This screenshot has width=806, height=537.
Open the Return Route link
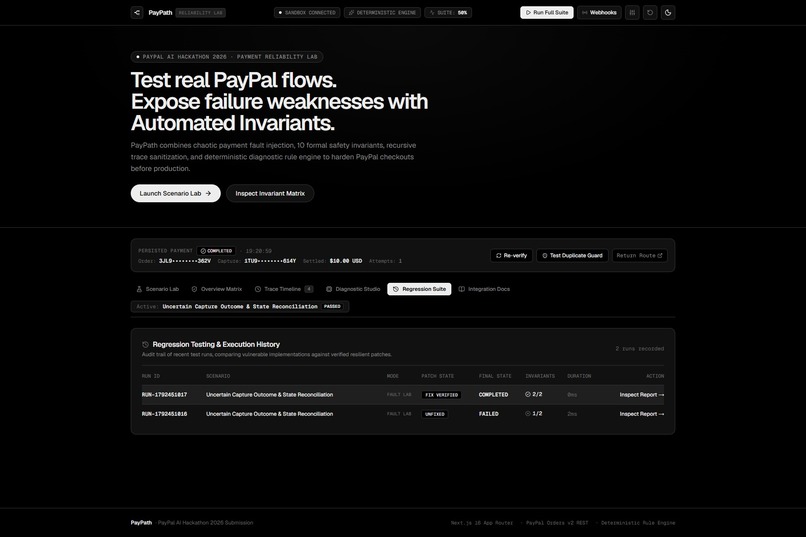coord(639,255)
